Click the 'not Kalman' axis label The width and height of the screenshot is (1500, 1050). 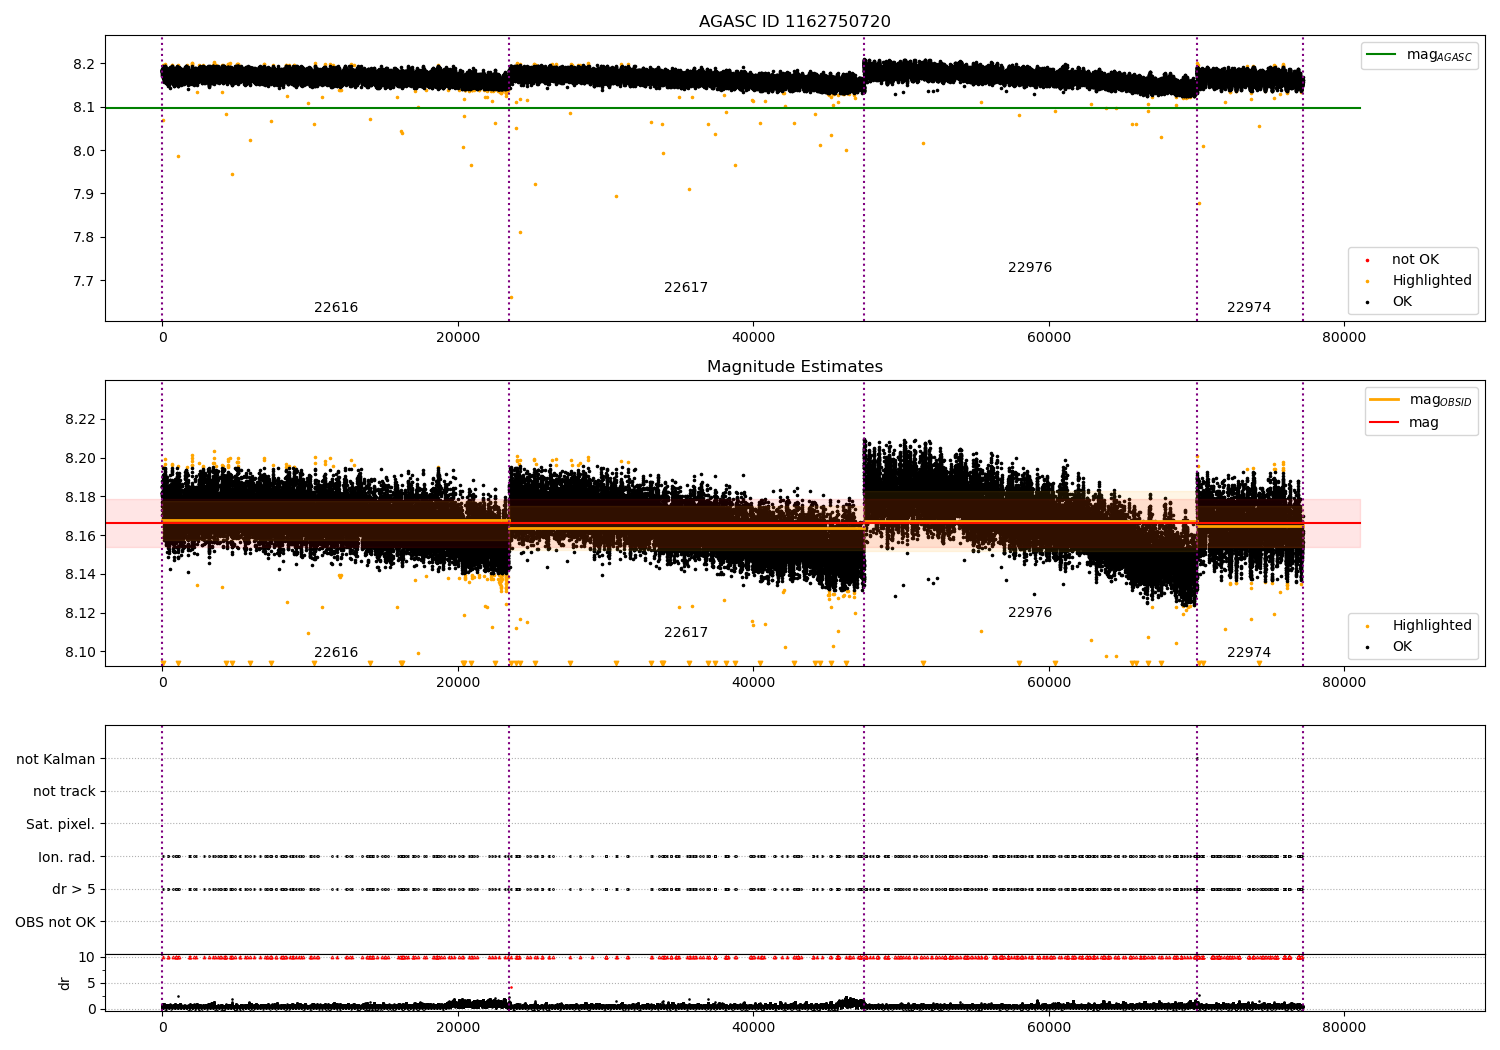(56, 760)
